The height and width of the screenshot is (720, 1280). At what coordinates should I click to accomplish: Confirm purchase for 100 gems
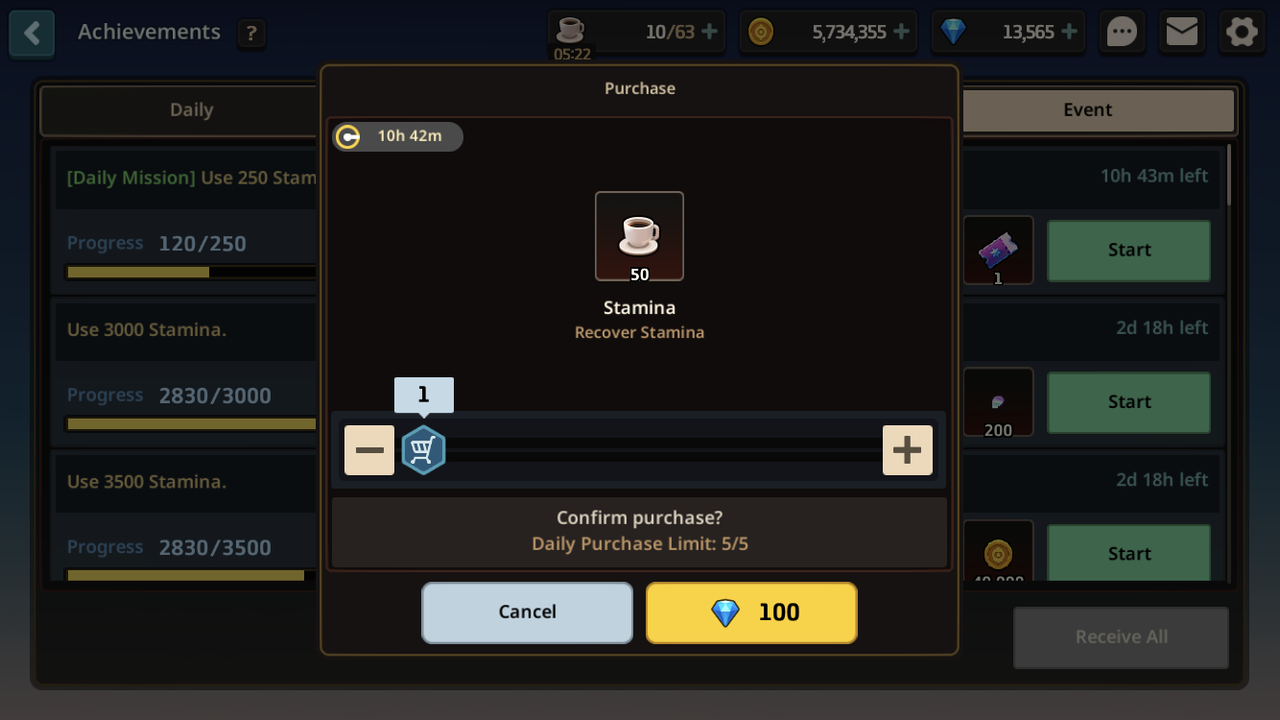pyautogui.click(x=751, y=612)
